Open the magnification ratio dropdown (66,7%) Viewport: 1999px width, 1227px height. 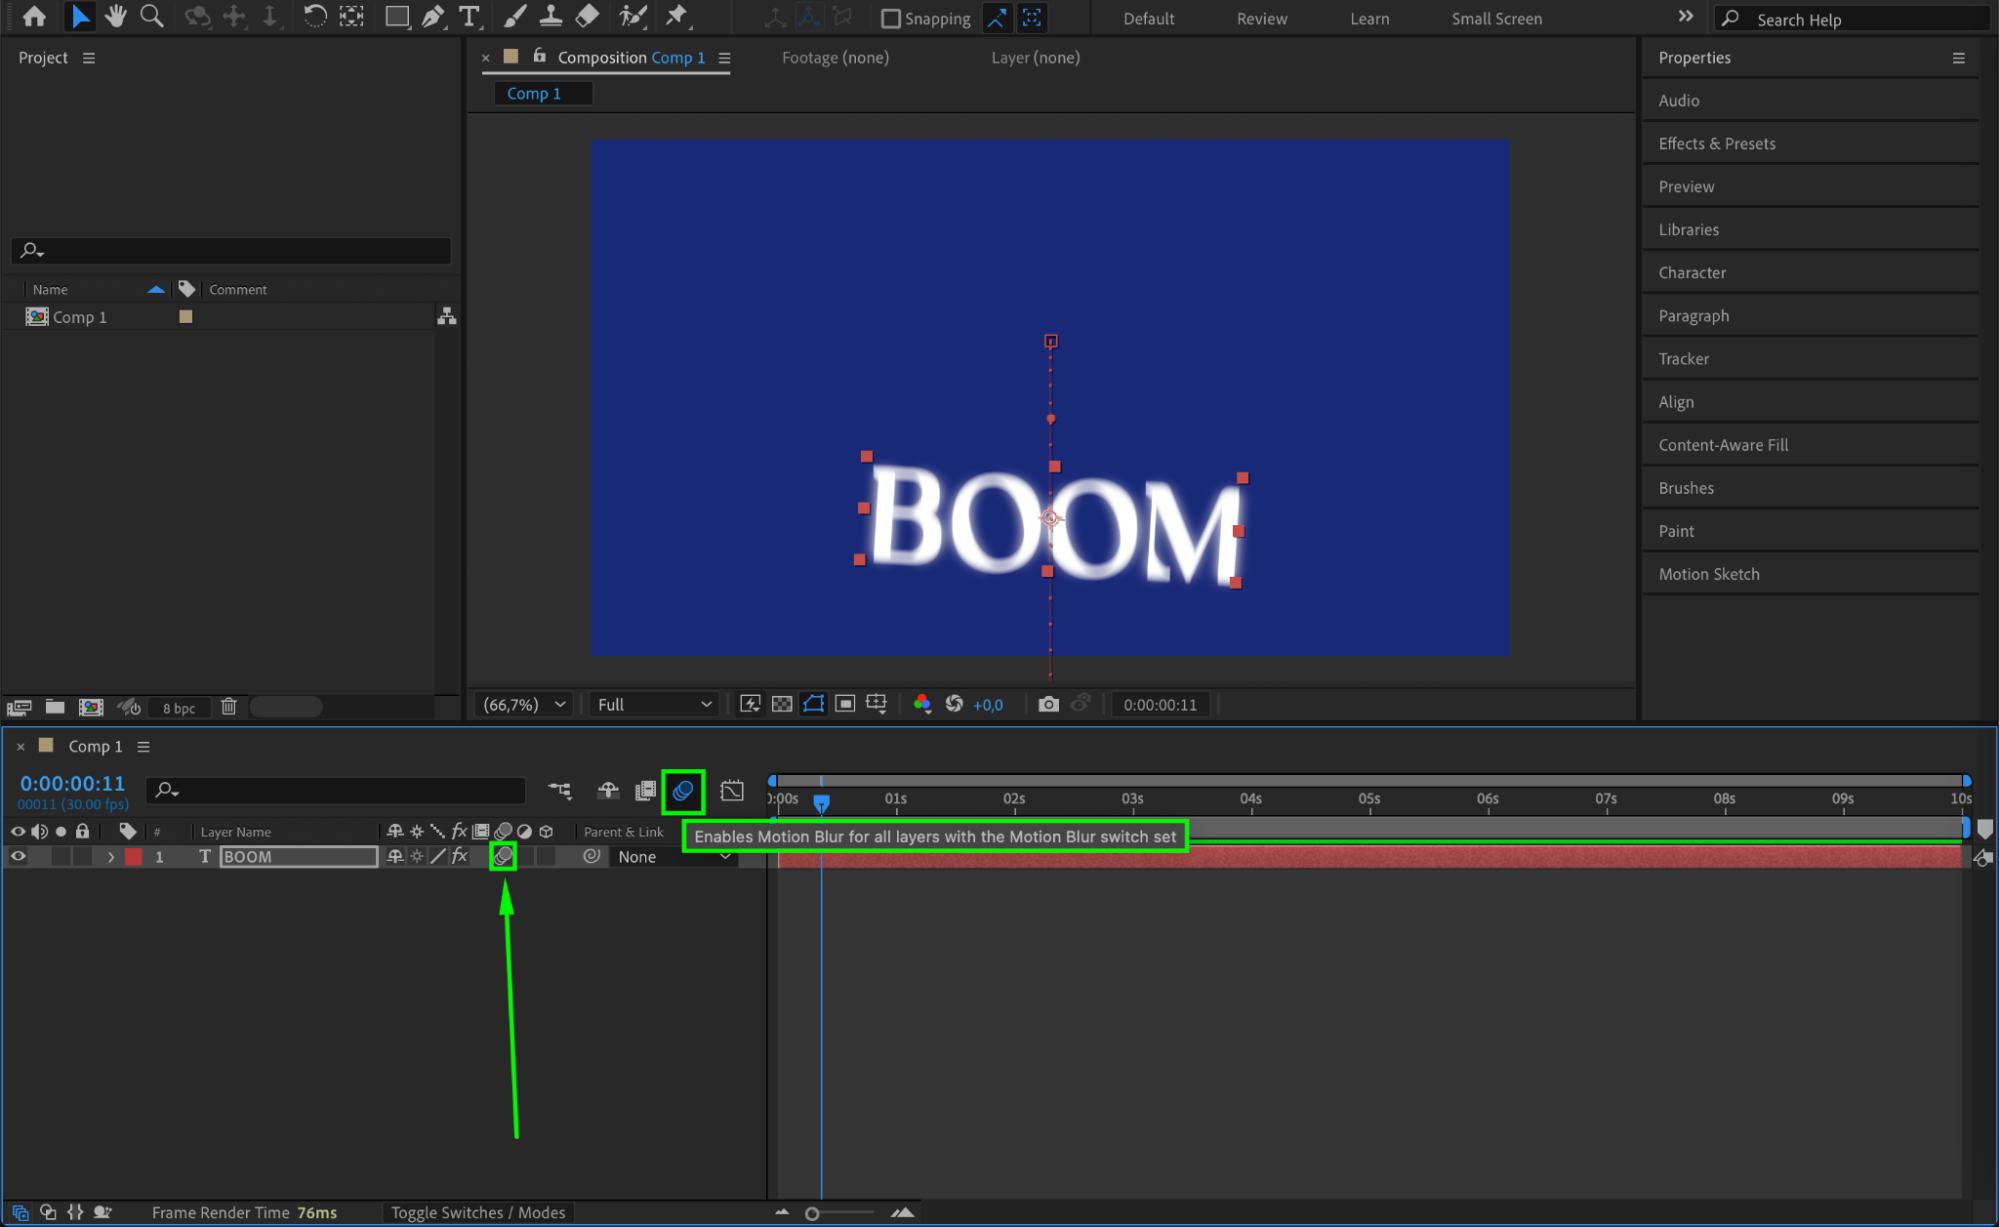tap(524, 704)
